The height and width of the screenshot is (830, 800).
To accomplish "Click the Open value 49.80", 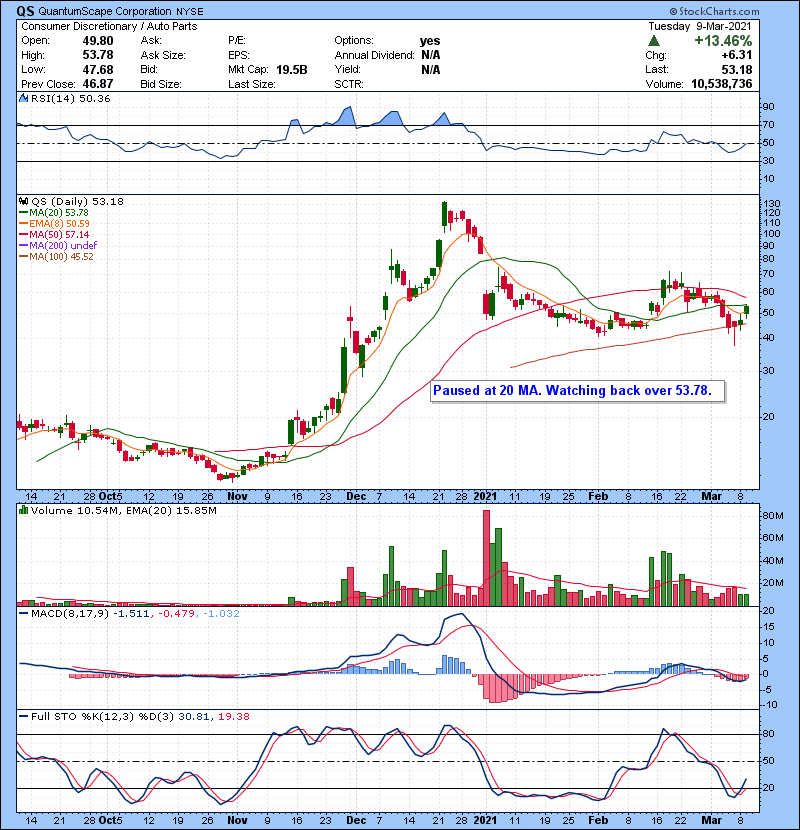I will [x=98, y=41].
